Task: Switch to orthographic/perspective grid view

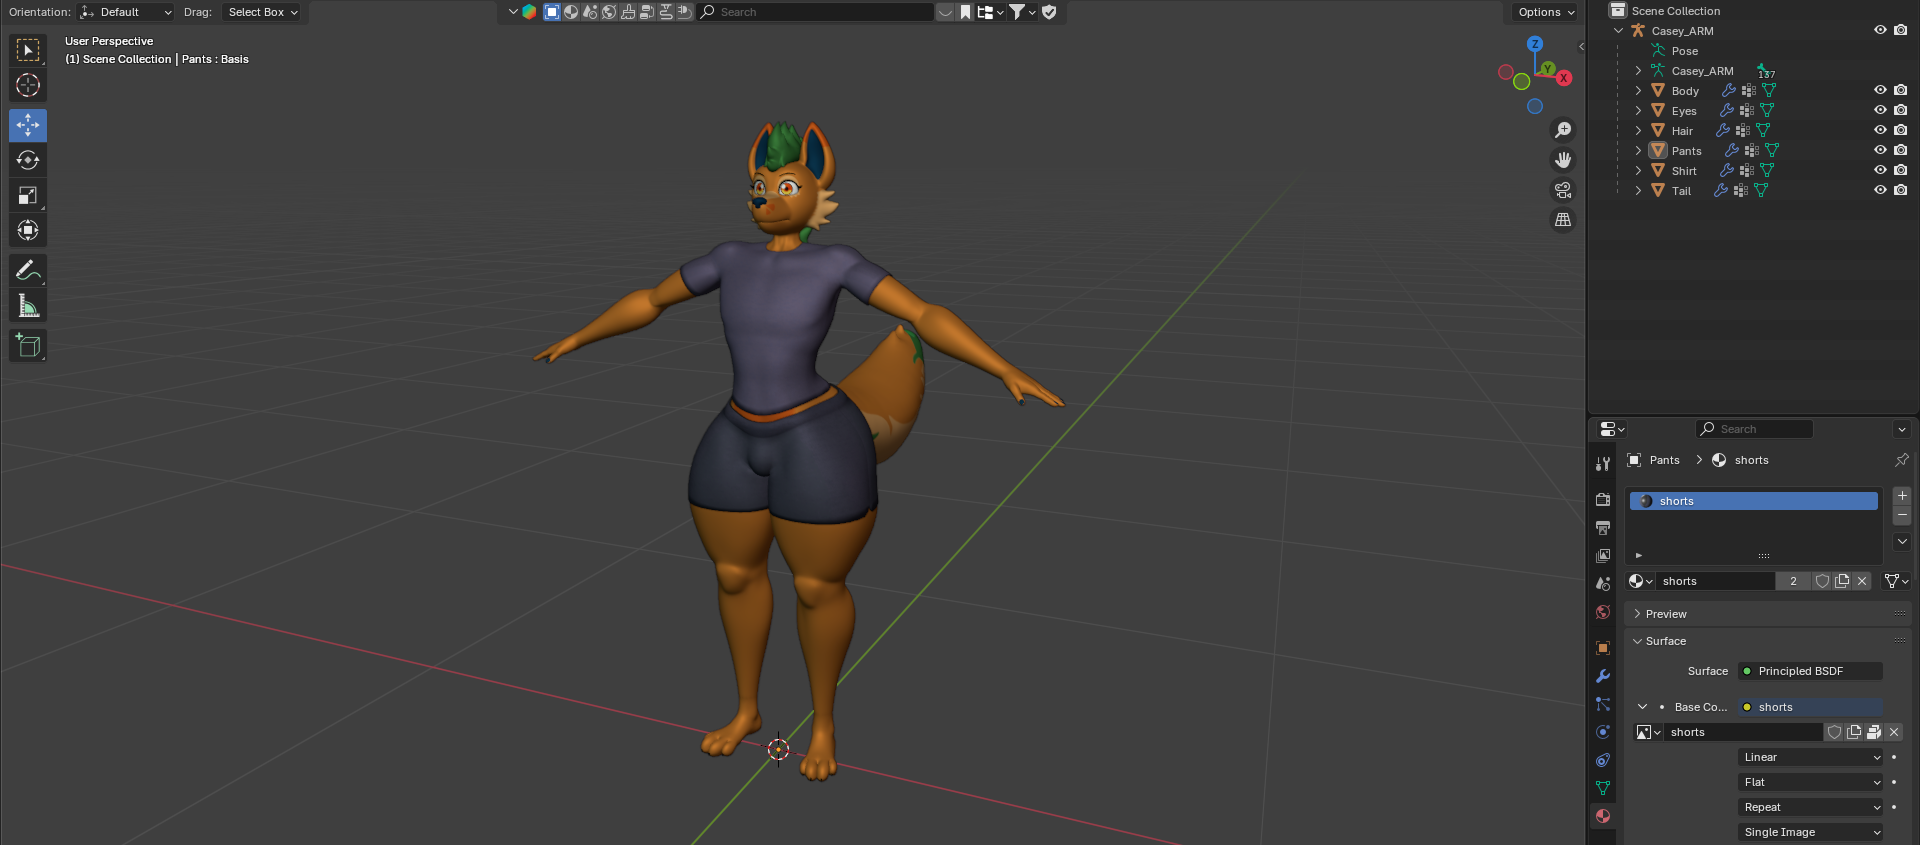Action: (1563, 220)
